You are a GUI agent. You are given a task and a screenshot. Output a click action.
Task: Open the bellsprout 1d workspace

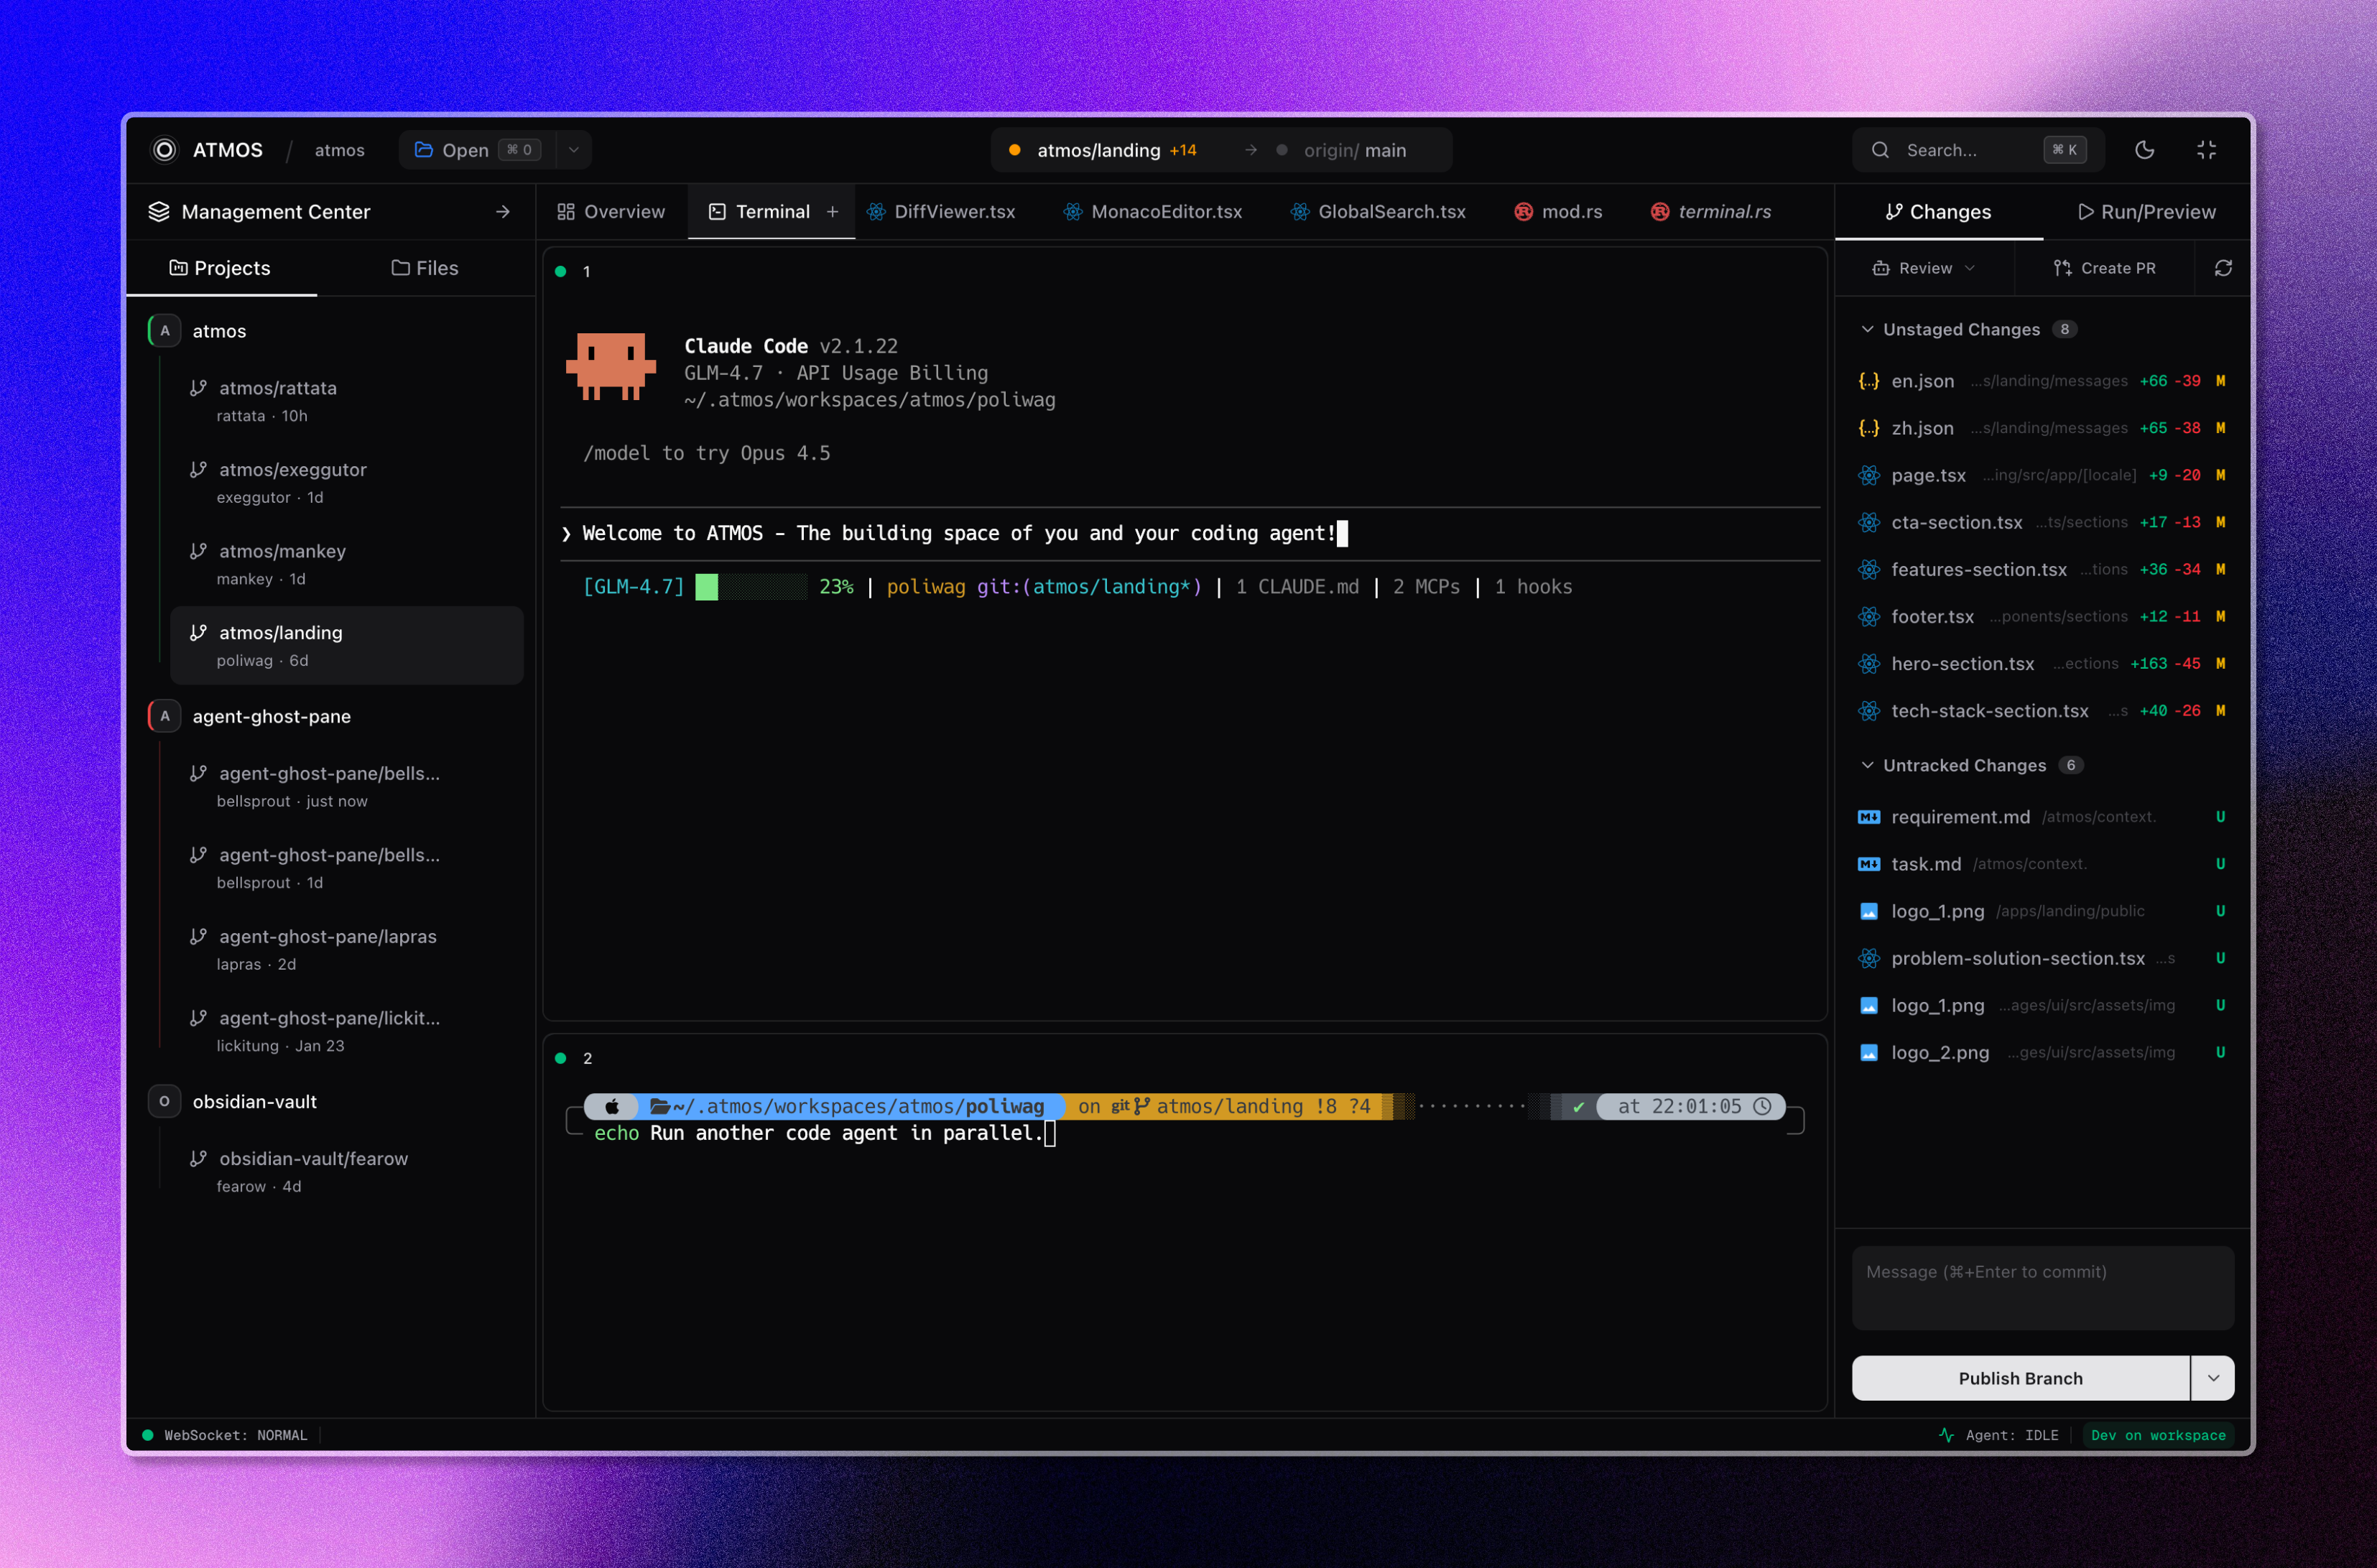(x=347, y=868)
